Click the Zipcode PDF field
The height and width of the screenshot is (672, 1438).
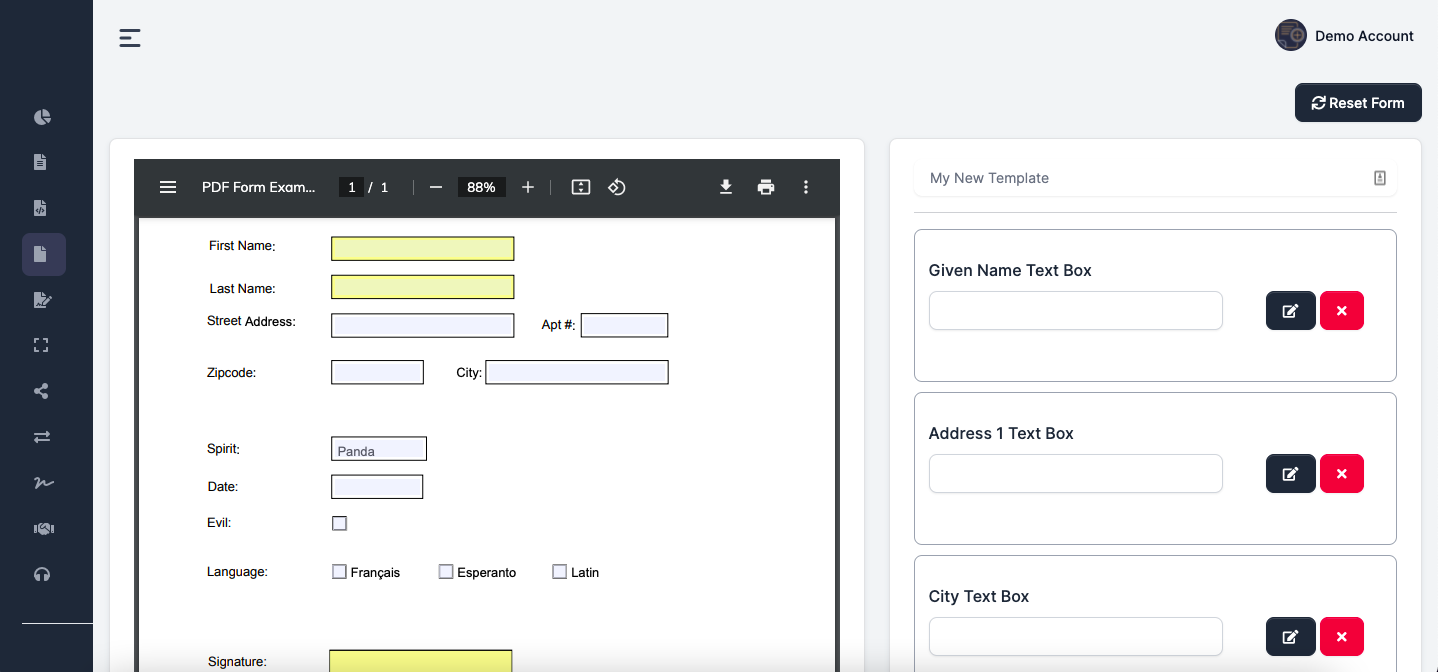point(378,372)
